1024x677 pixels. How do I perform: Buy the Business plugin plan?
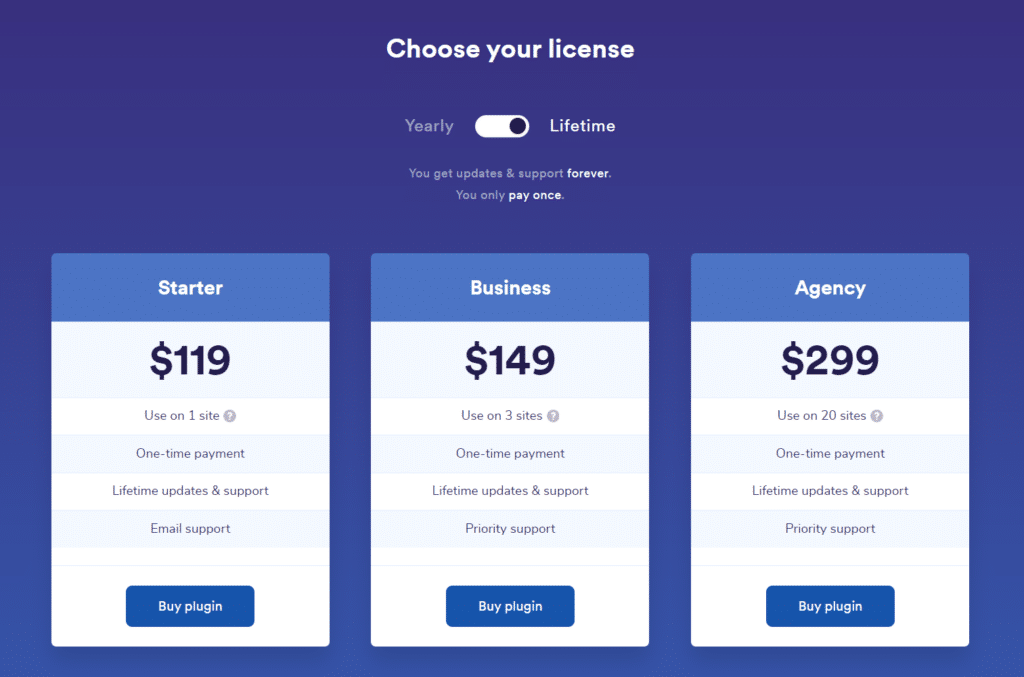(510, 606)
